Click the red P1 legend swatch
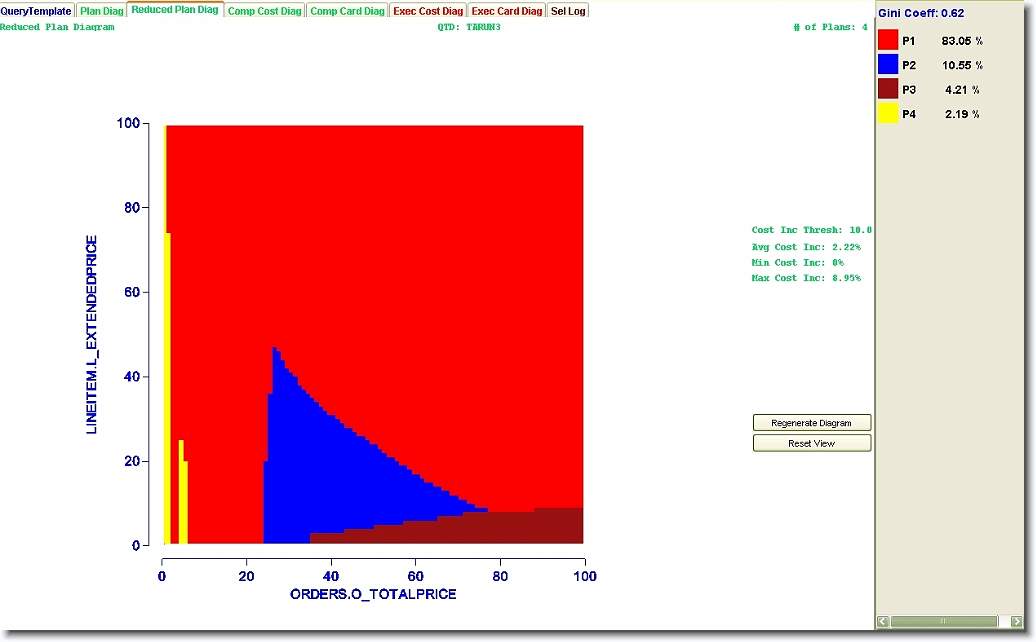Image resolution: width=1036 pixels, height=642 pixels. 888,41
